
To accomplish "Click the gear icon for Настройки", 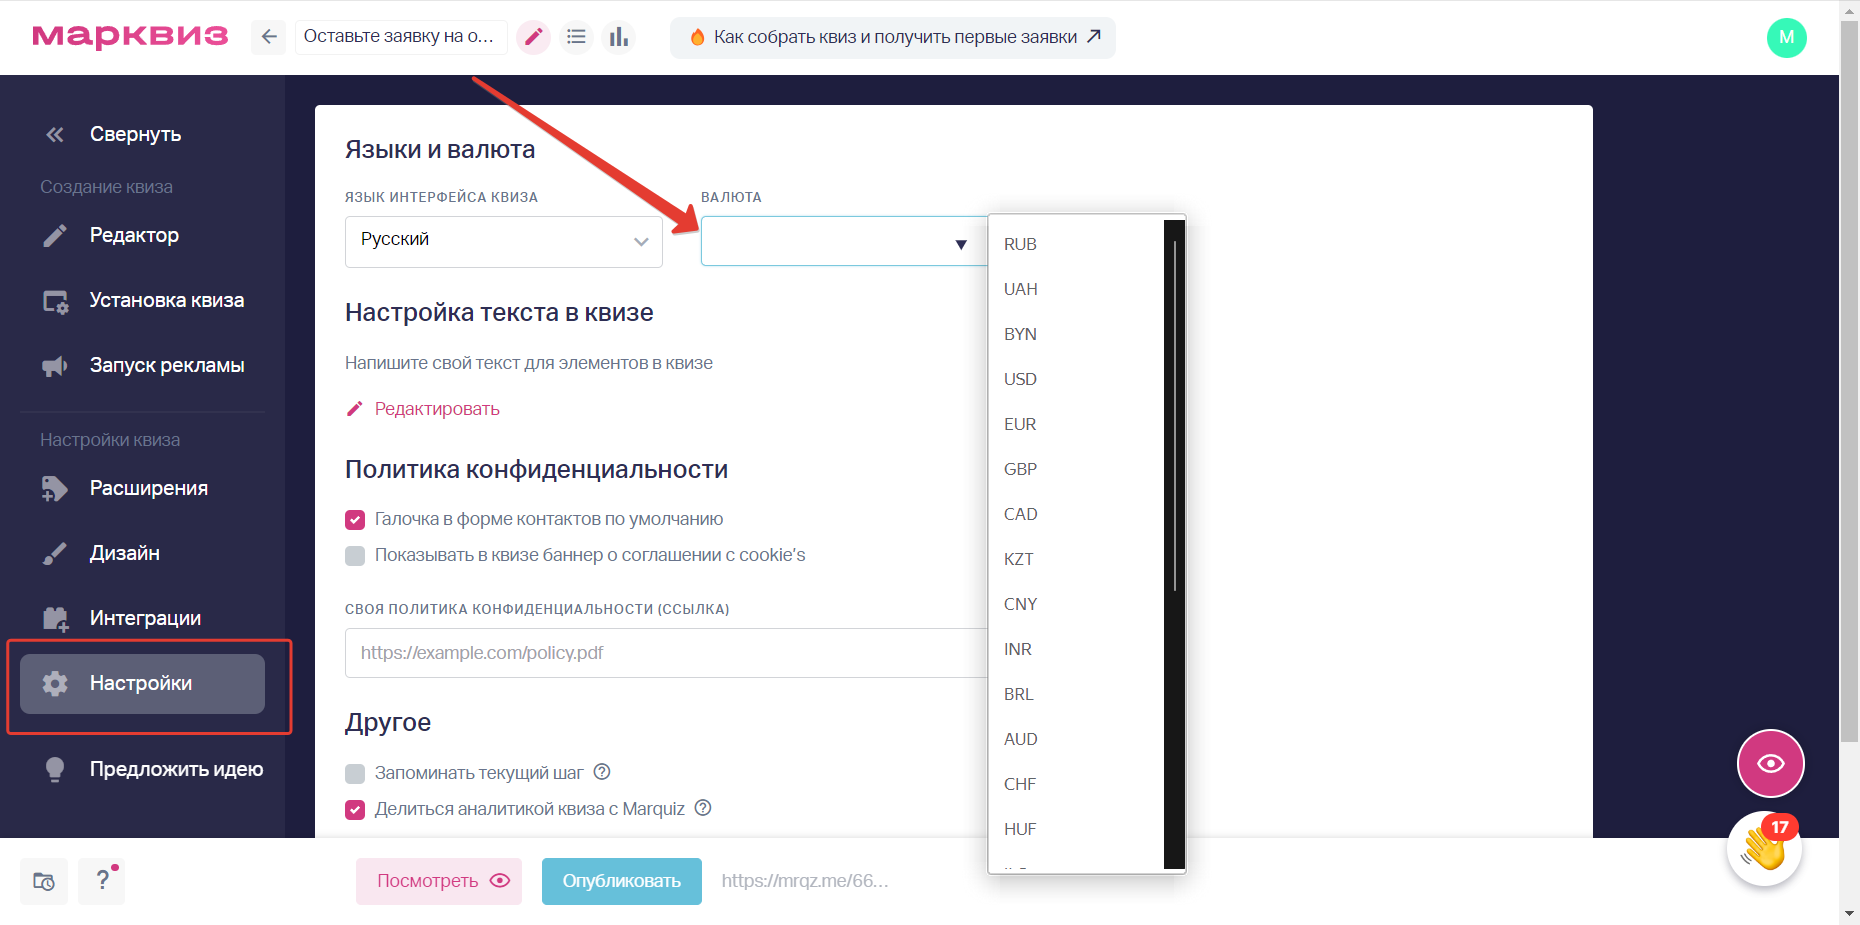I will 55,684.
